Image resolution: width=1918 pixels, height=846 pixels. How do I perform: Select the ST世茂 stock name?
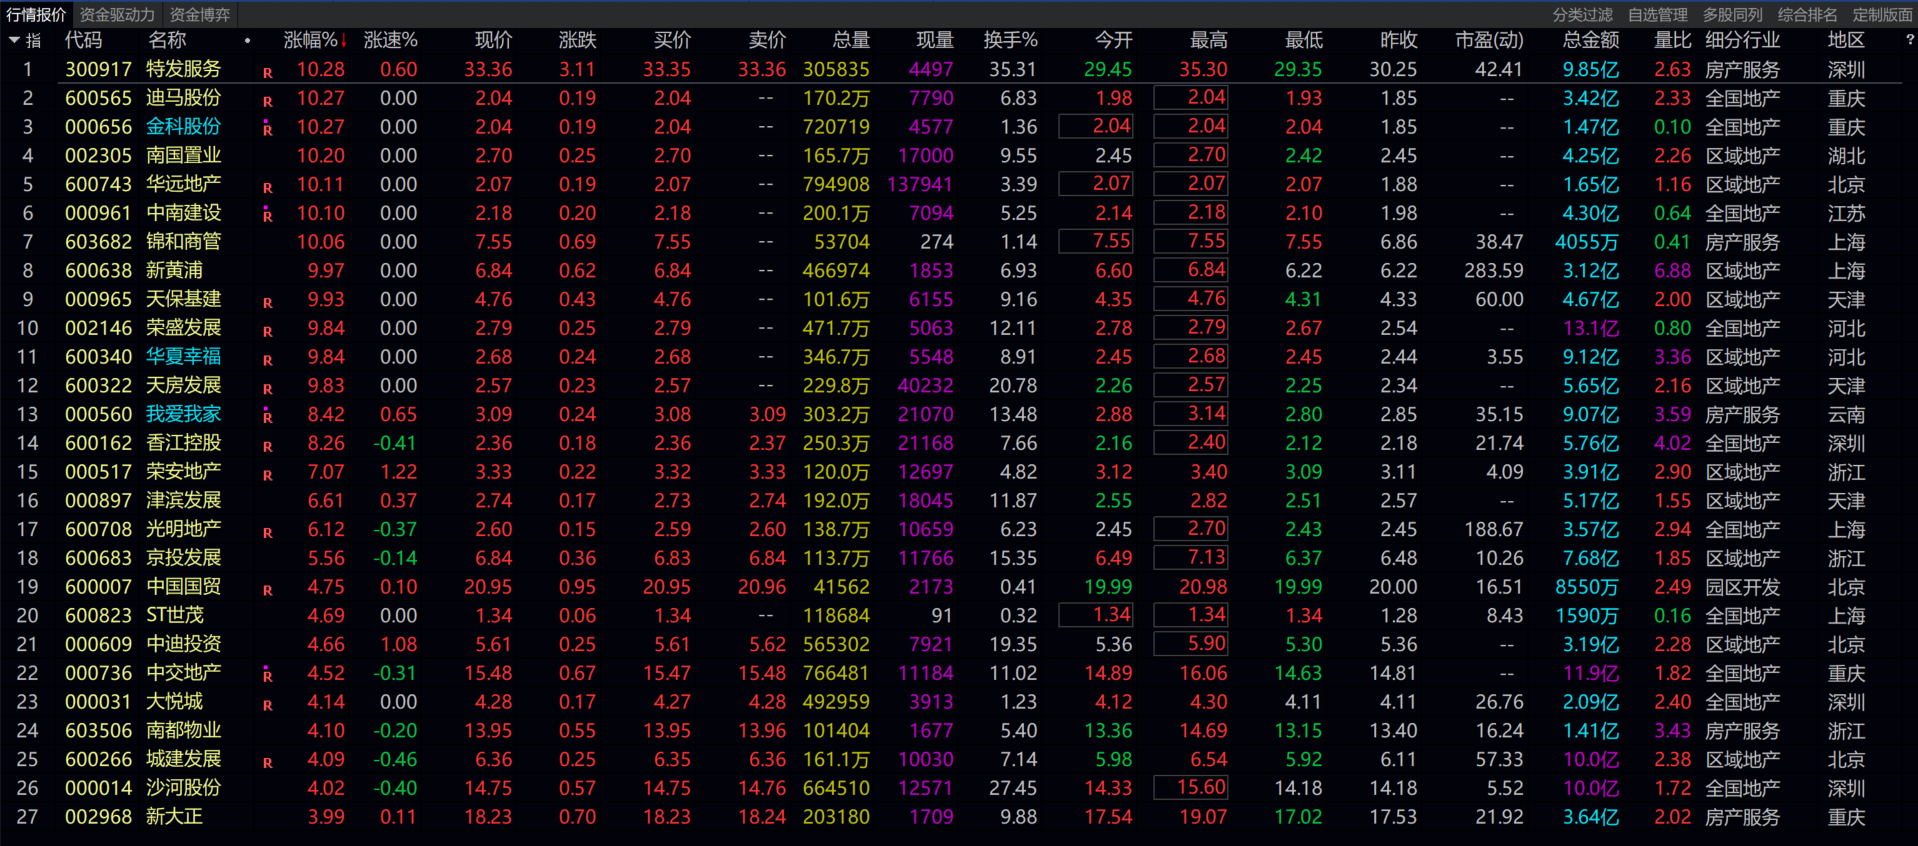[x=175, y=616]
